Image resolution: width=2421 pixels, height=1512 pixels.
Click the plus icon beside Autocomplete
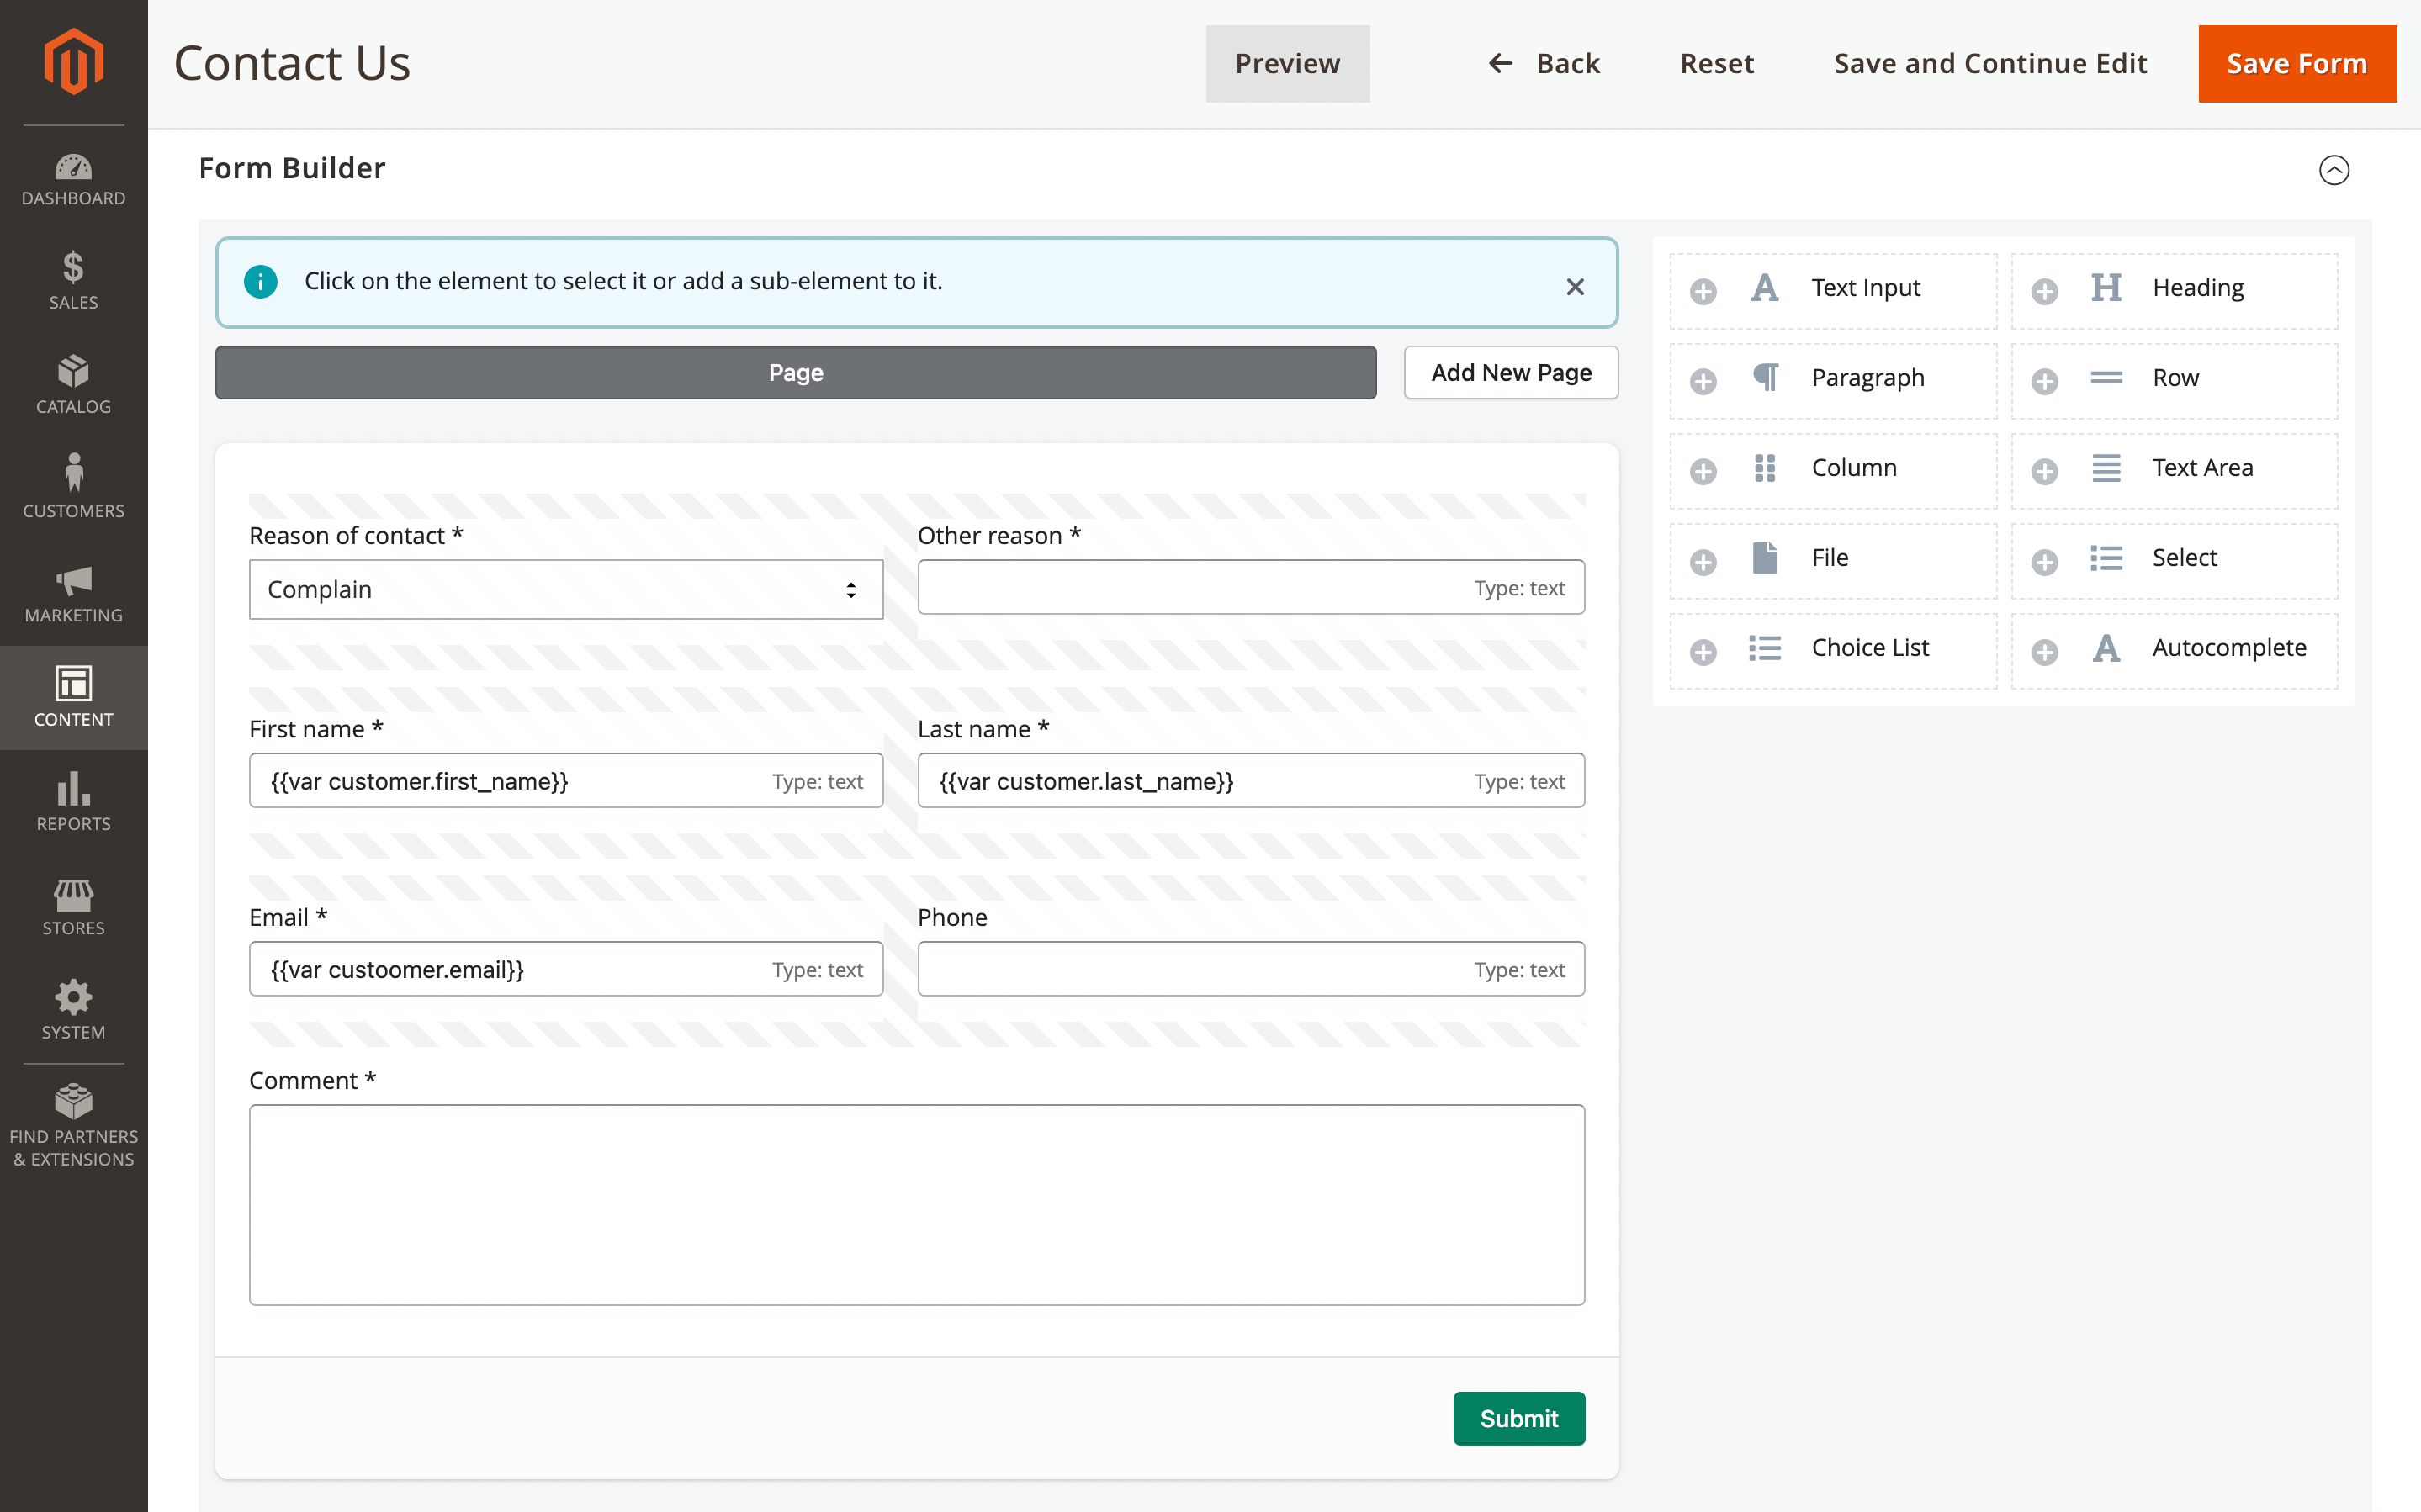[x=2044, y=652]
